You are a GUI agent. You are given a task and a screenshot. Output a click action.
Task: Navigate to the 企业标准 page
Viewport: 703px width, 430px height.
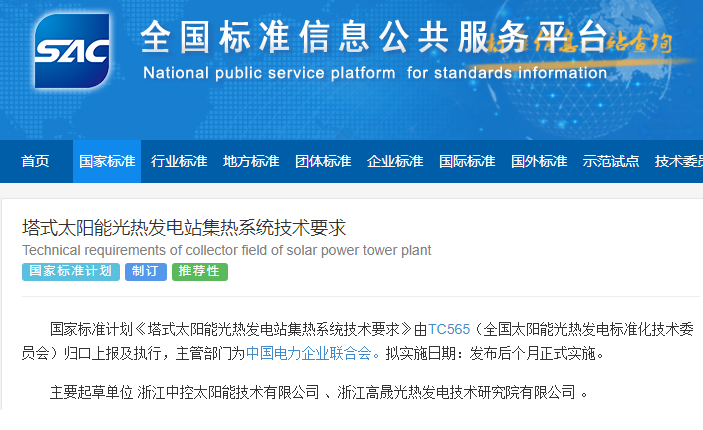(x=395, y=161)
